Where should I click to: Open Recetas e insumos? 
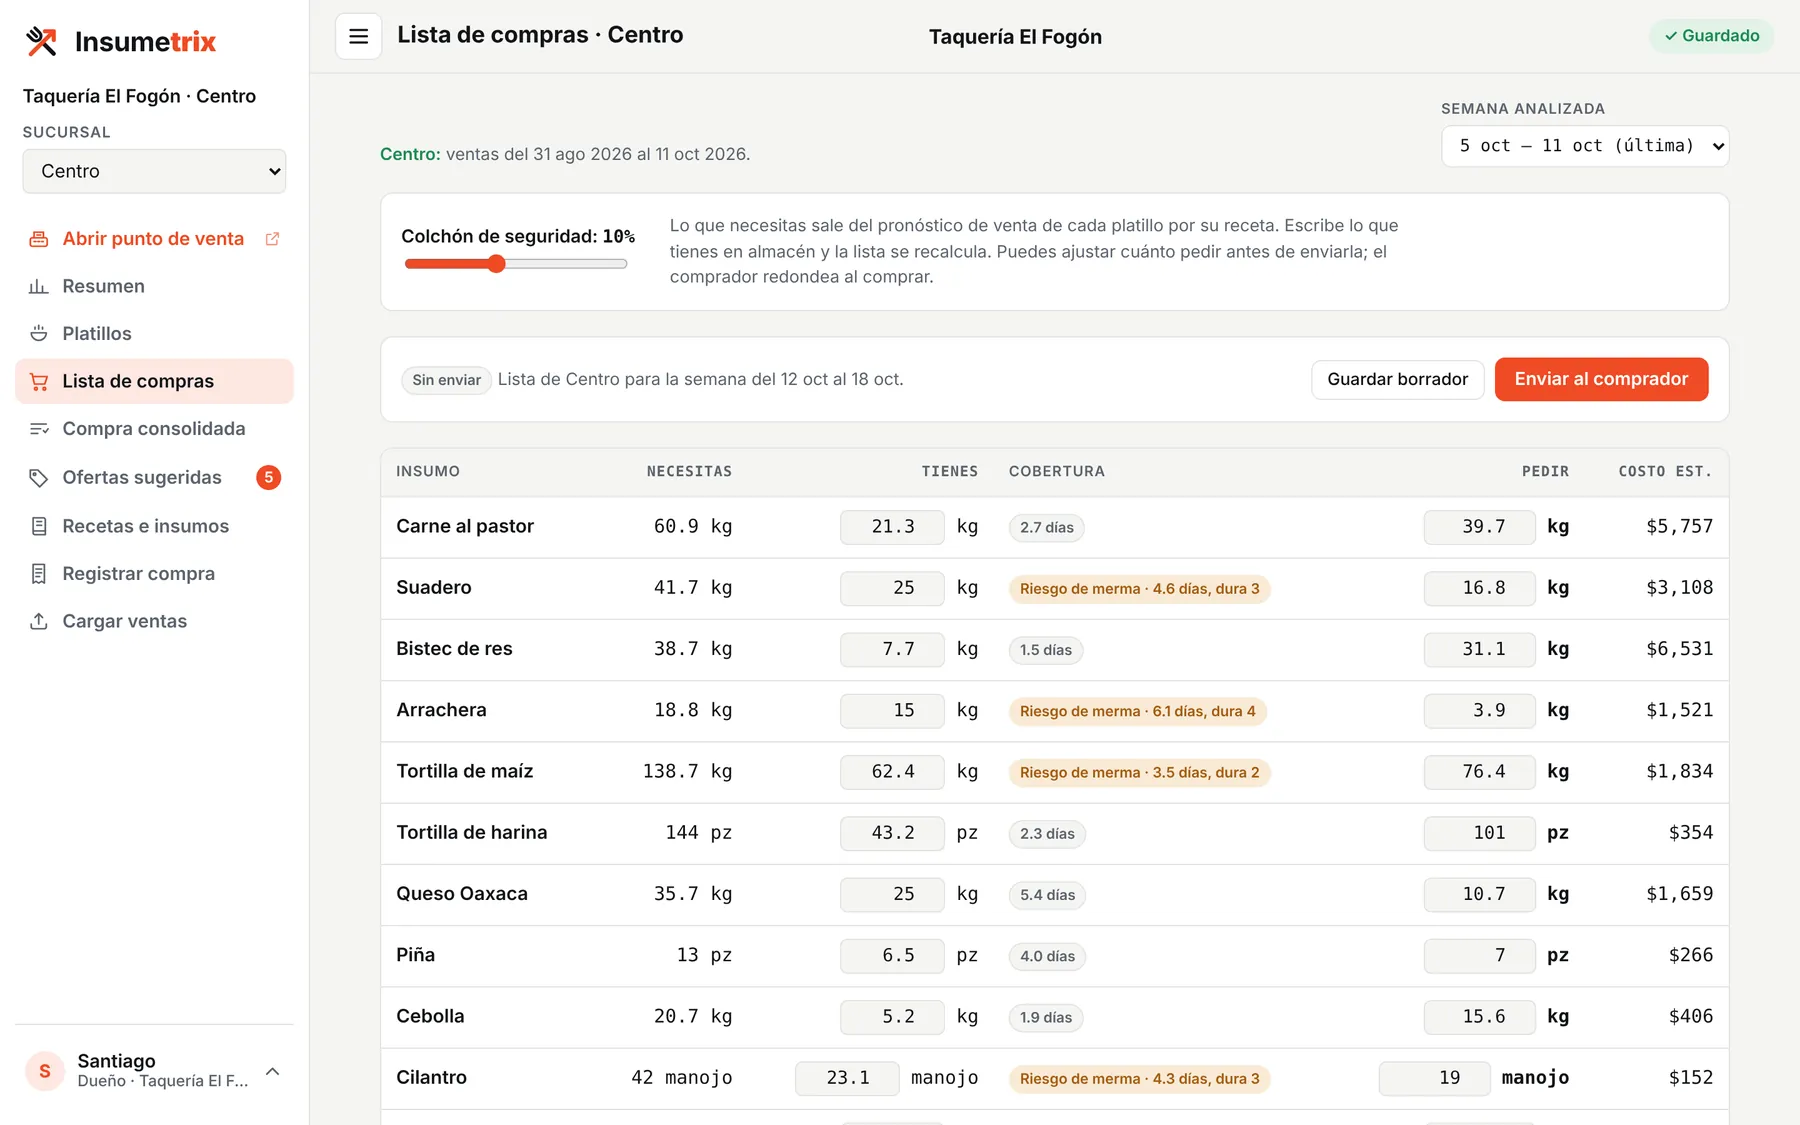coord(154,526)
